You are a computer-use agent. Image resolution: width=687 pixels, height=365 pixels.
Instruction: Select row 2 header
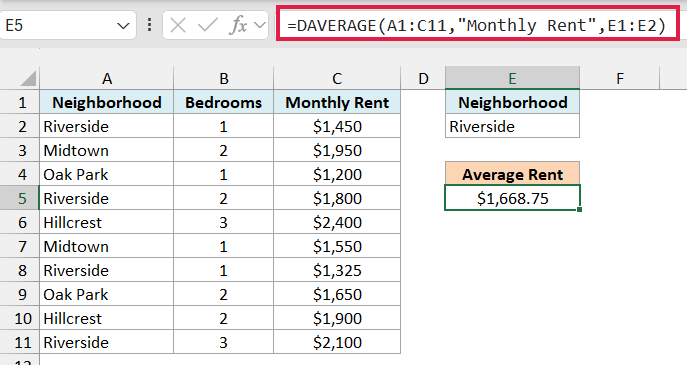(x=20, y=127)
